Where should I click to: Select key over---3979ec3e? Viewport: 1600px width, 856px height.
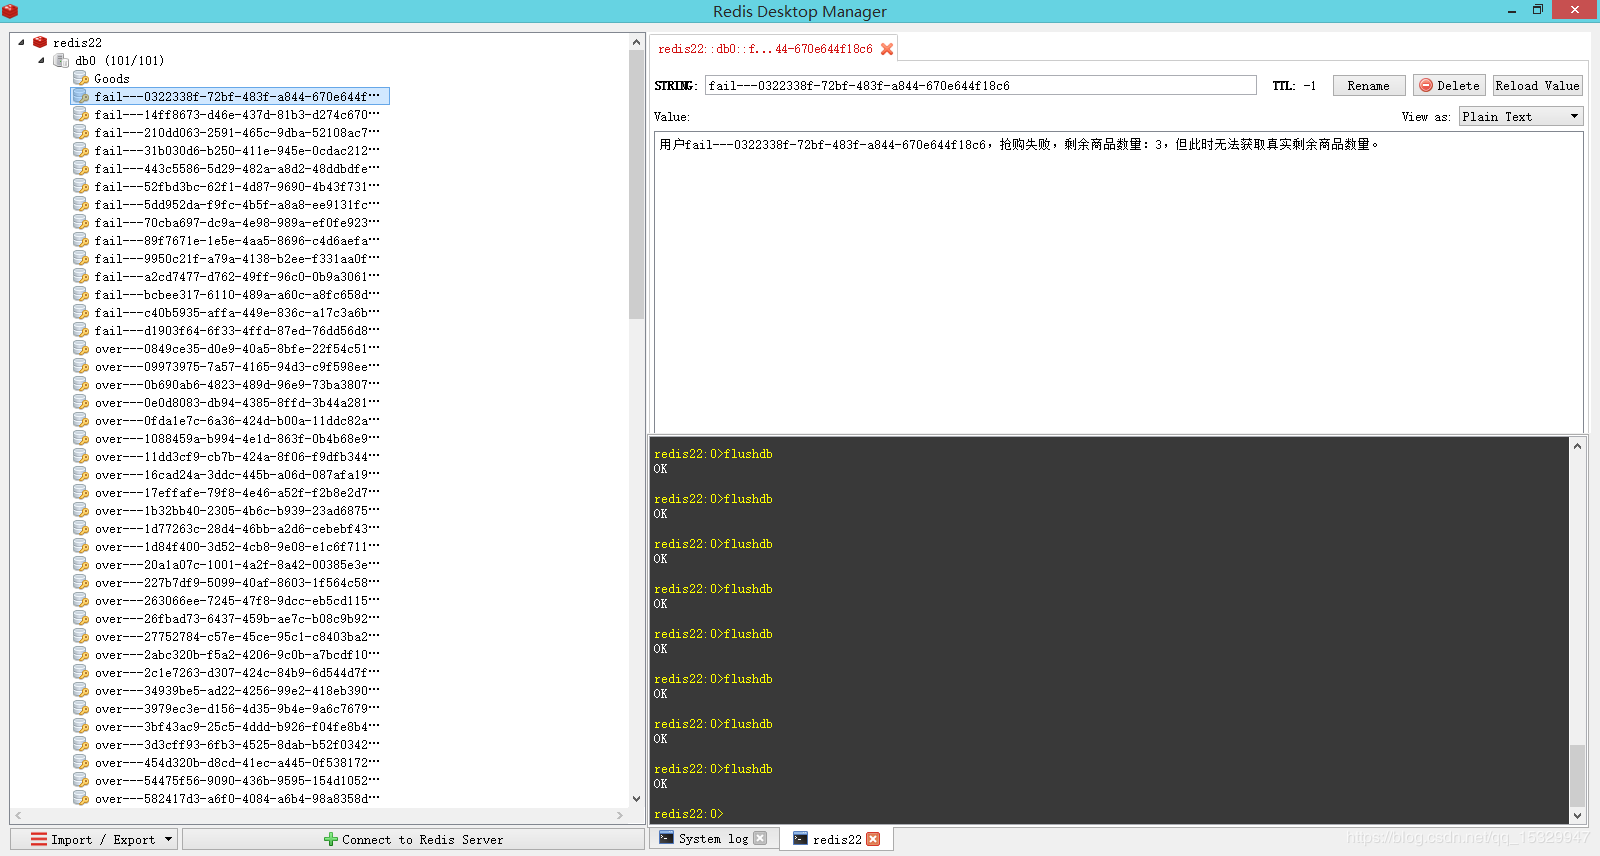coord(237,708)
